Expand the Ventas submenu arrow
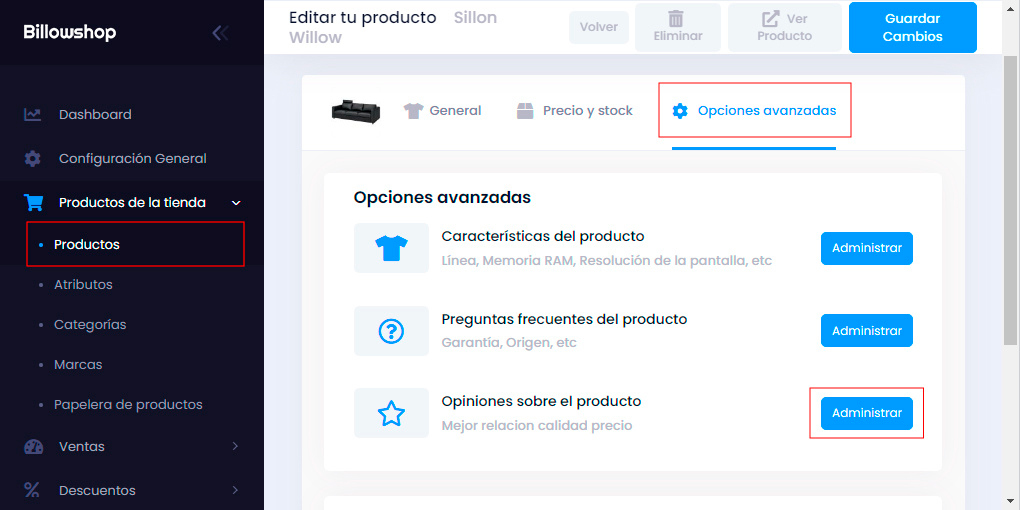 coord(236,447)
